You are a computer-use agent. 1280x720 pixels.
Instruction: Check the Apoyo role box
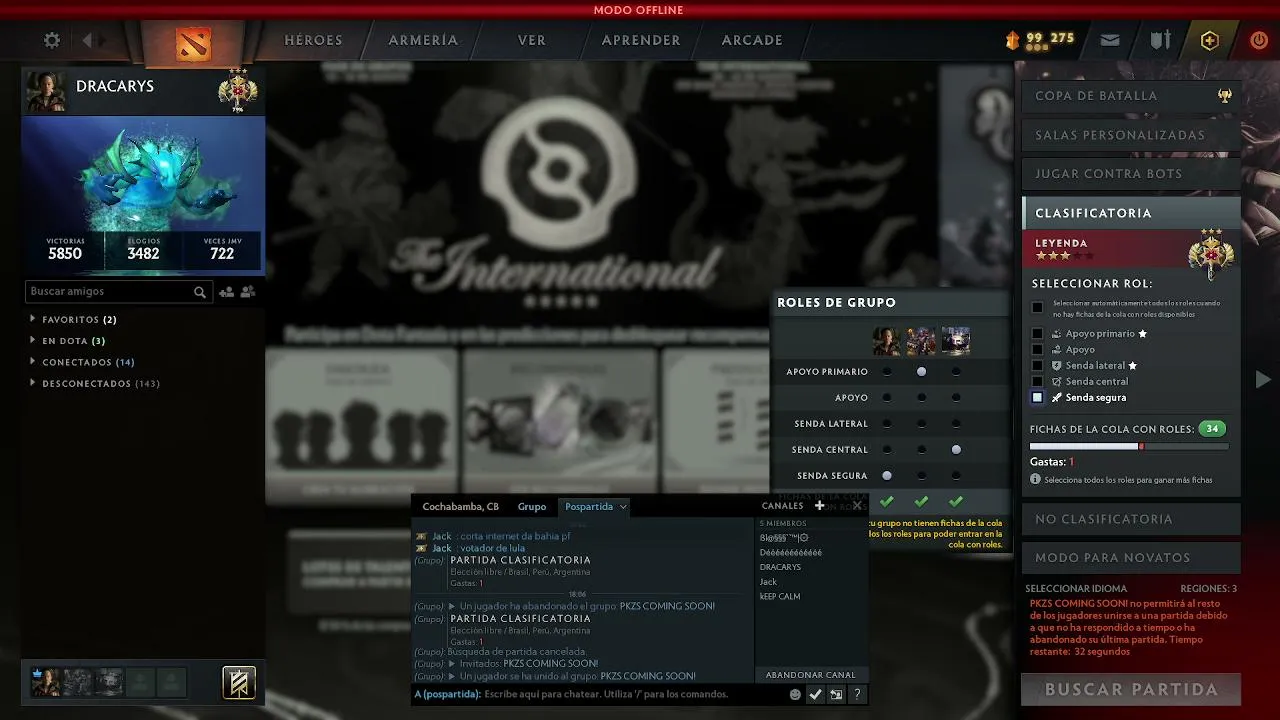1037,350
